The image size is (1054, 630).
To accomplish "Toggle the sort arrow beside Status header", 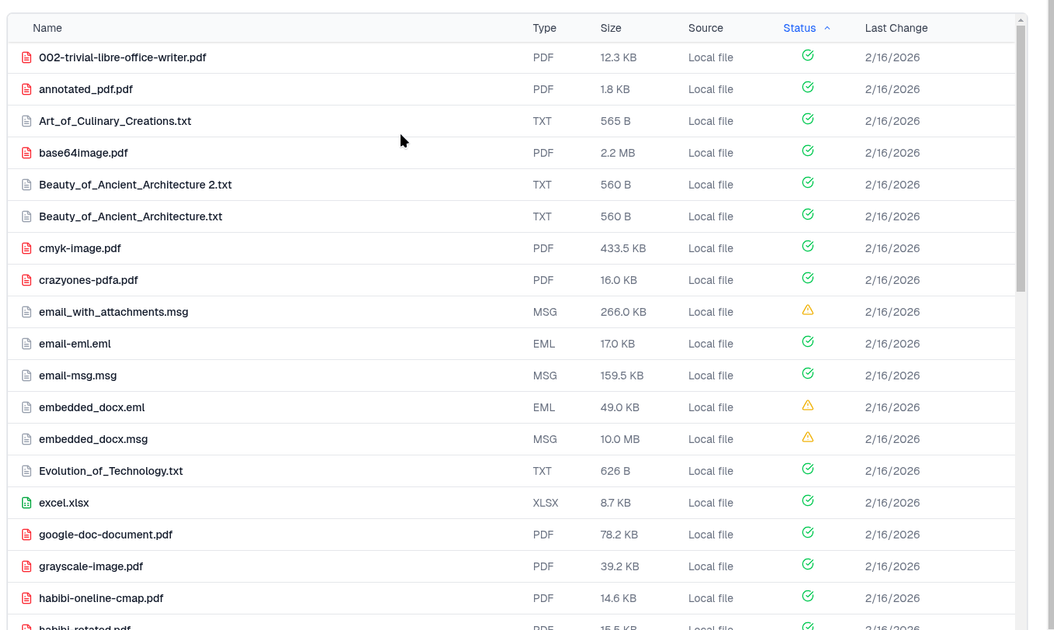I will click(x=827, y=28).
